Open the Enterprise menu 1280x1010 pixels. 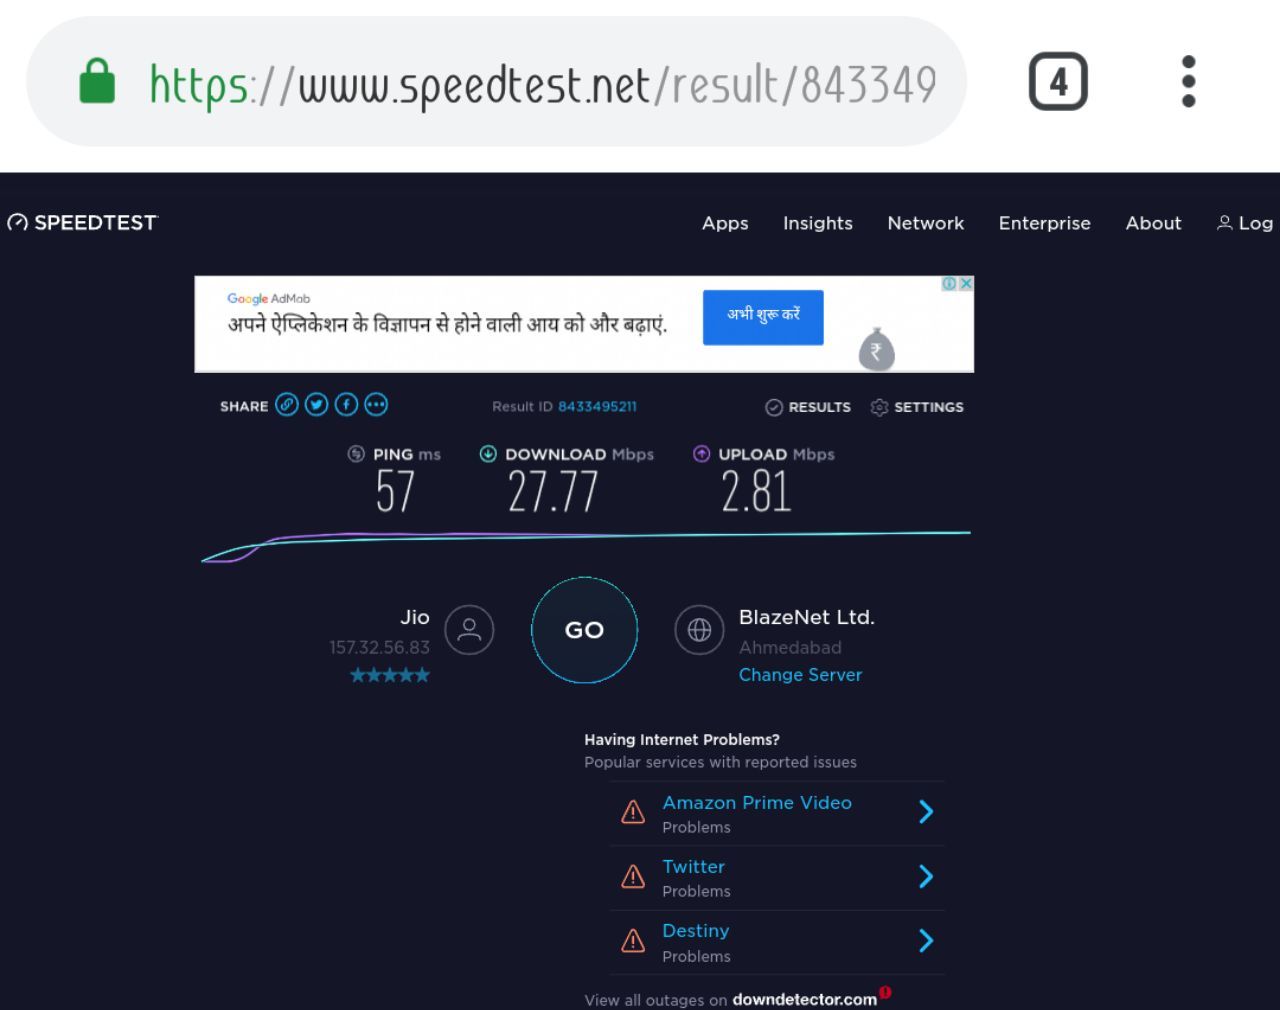(x=1045, y=224)
